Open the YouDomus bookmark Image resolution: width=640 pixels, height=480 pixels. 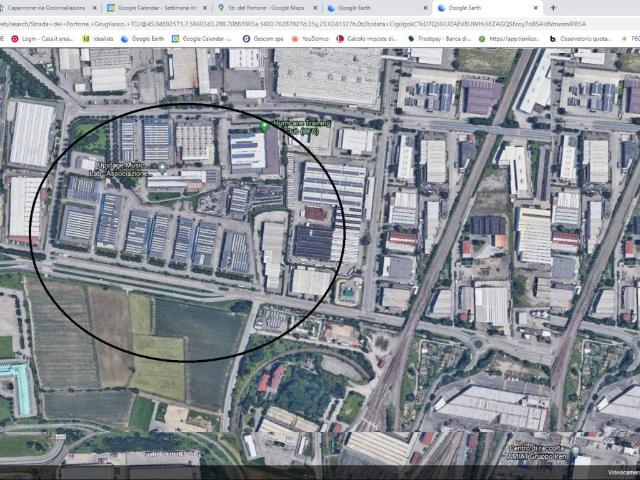tap(313, 39)
